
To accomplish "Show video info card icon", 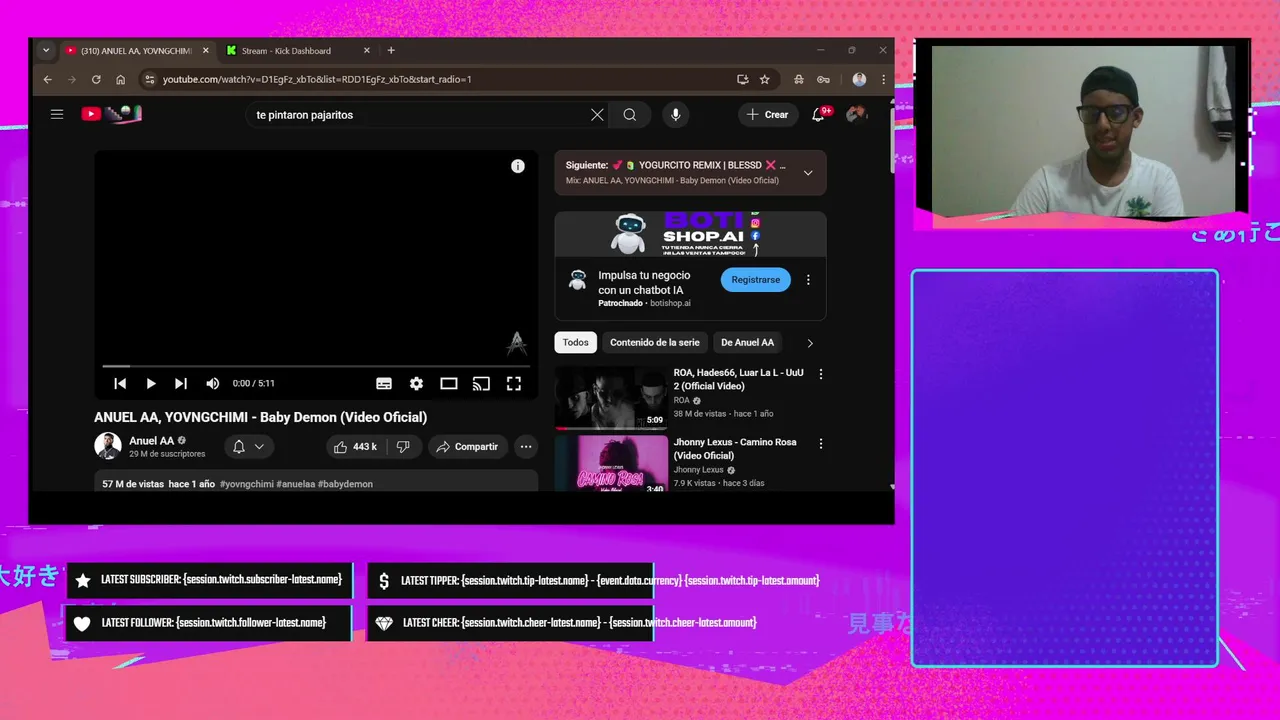I will (518, 166).
